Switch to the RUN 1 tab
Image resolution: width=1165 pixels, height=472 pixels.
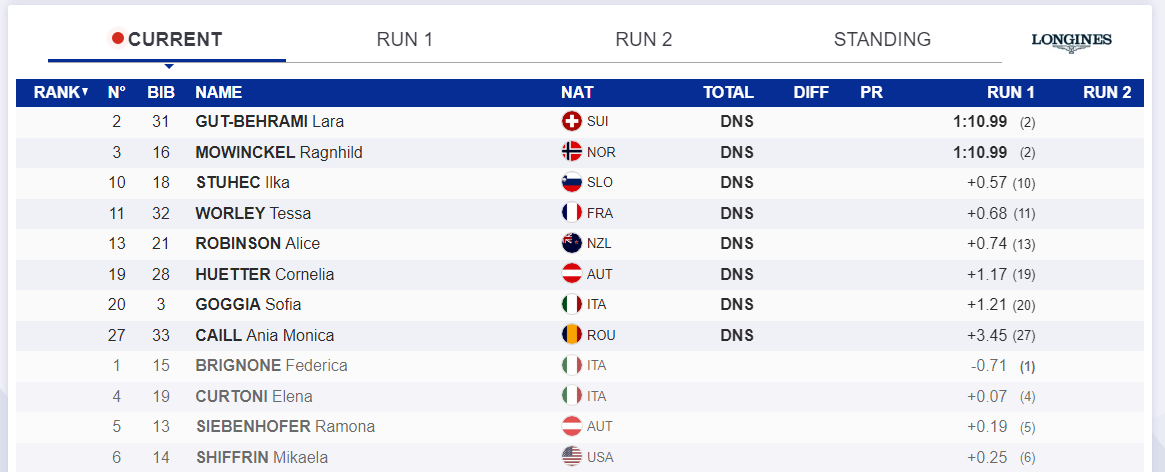tap(404, 40)
